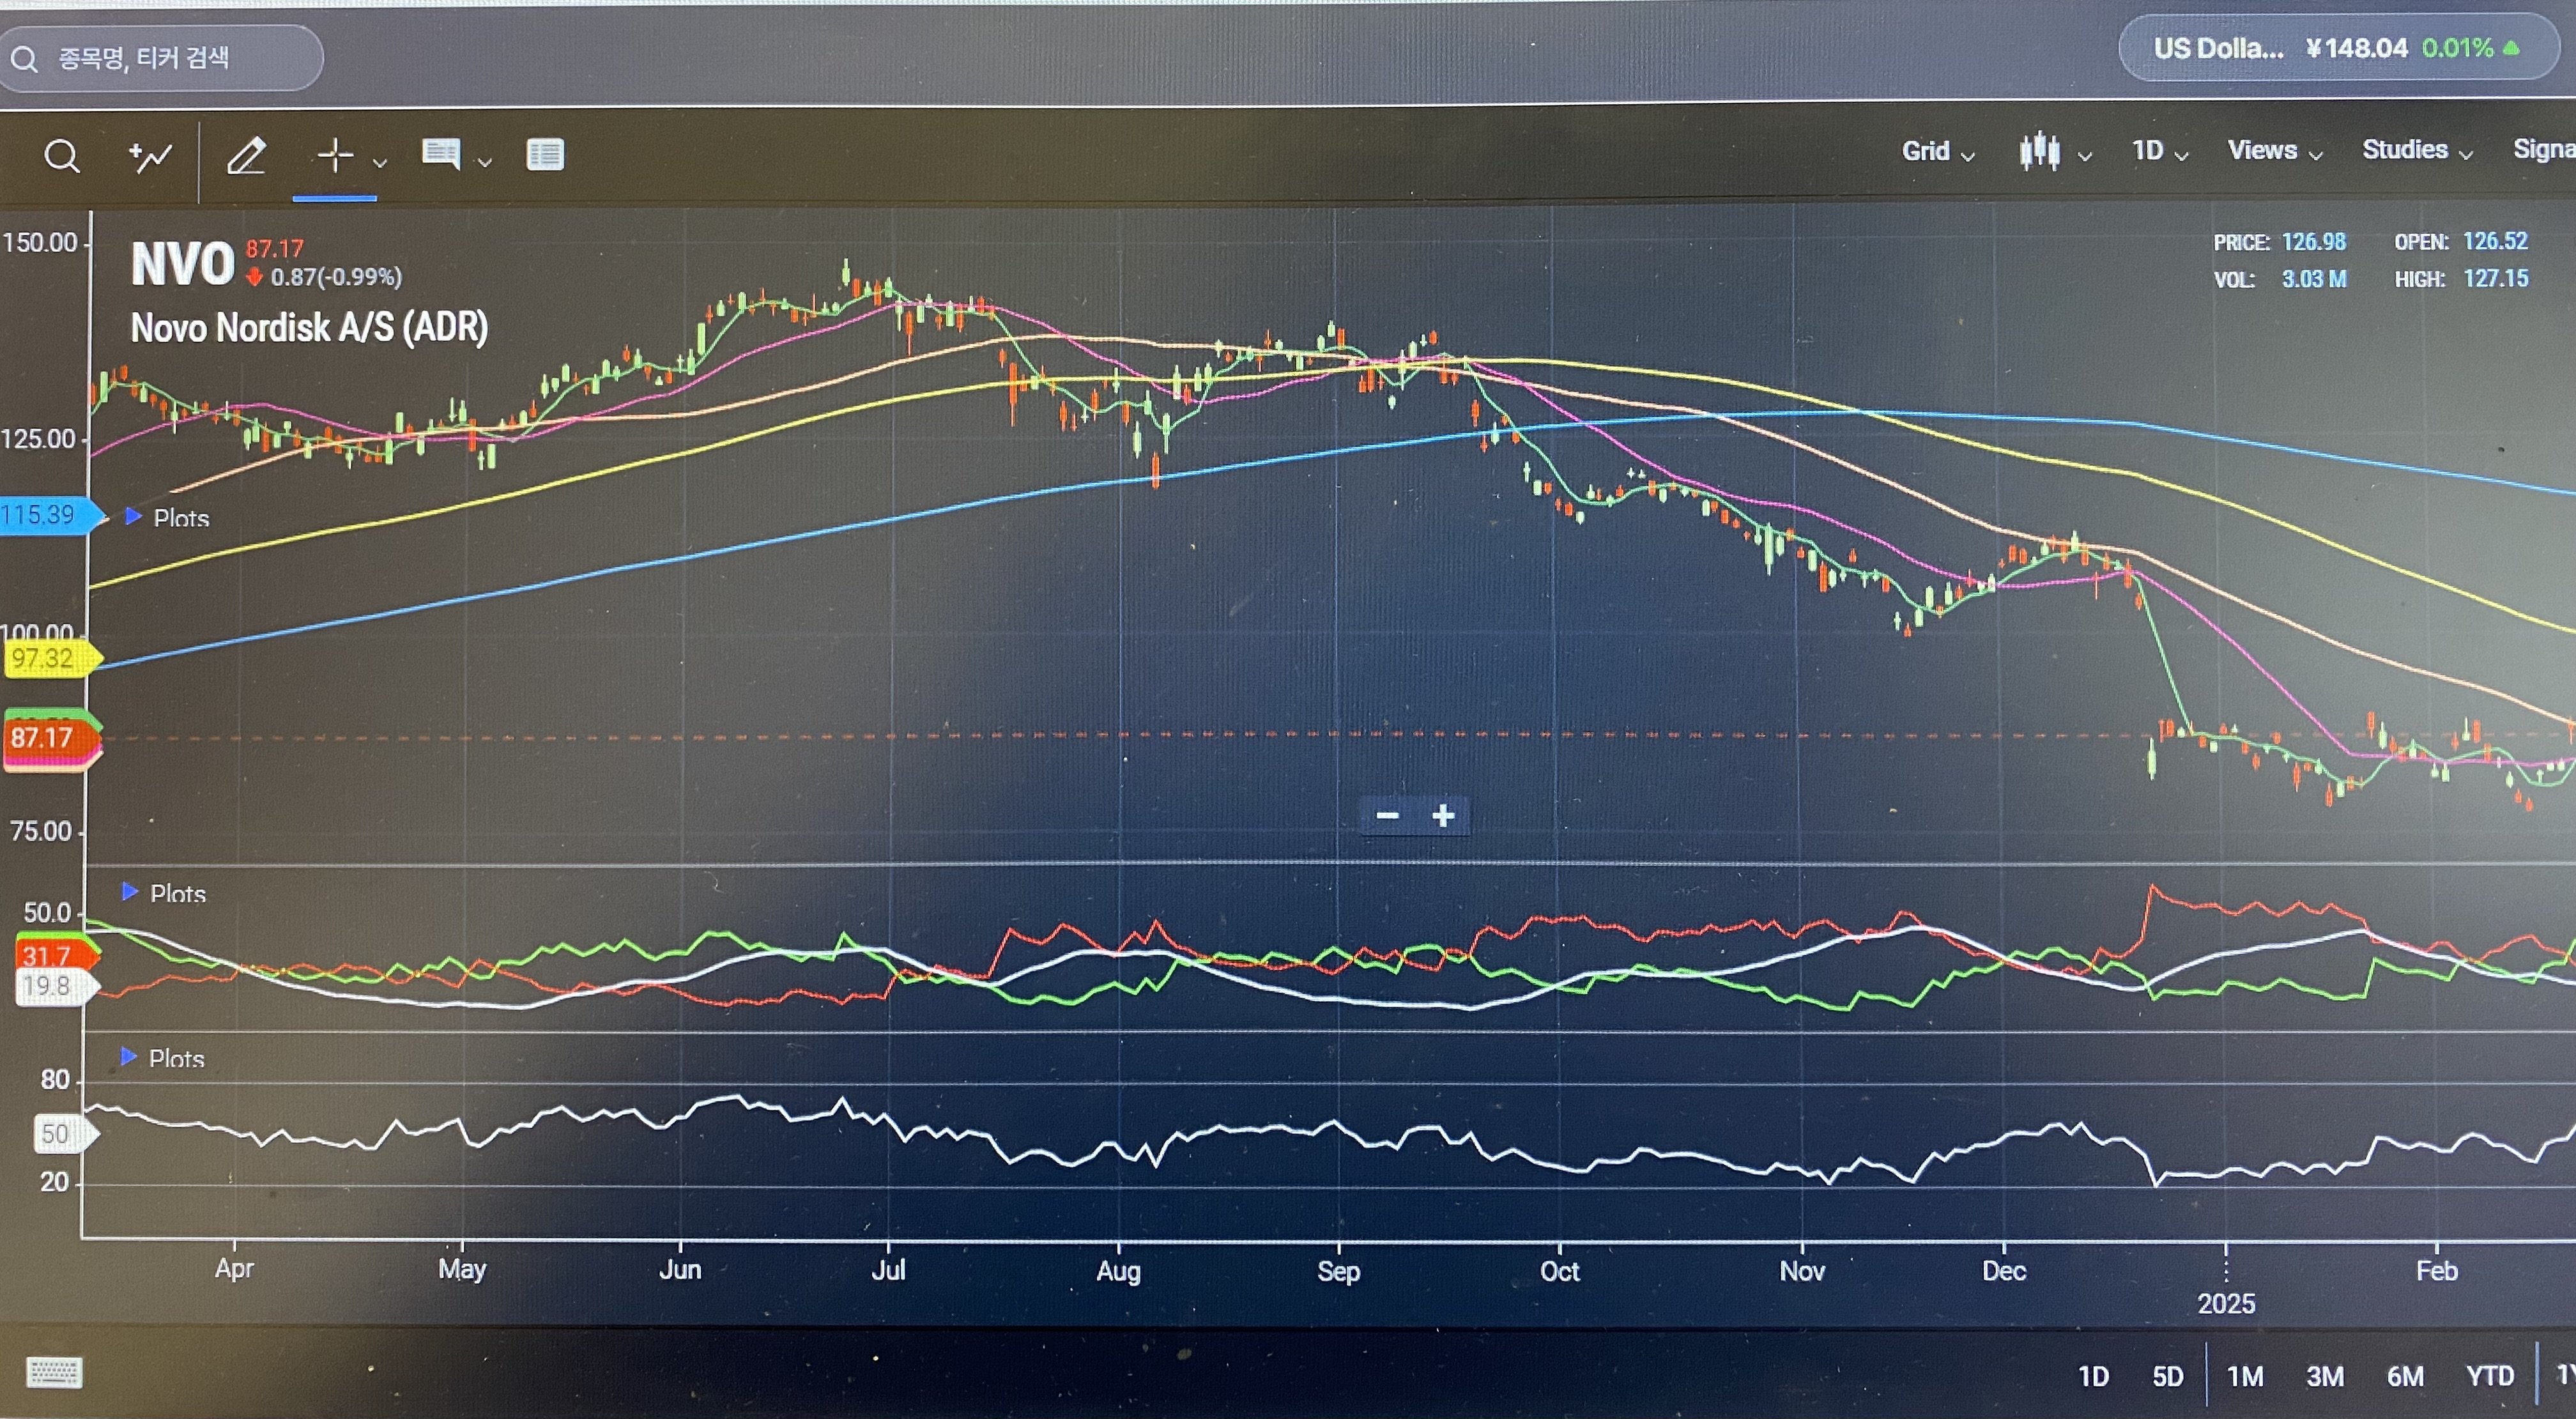Click the HIGH 127.15 readout
Image resolution: width=2576 pixels, height=1419 pixels.
[2462, 278]
